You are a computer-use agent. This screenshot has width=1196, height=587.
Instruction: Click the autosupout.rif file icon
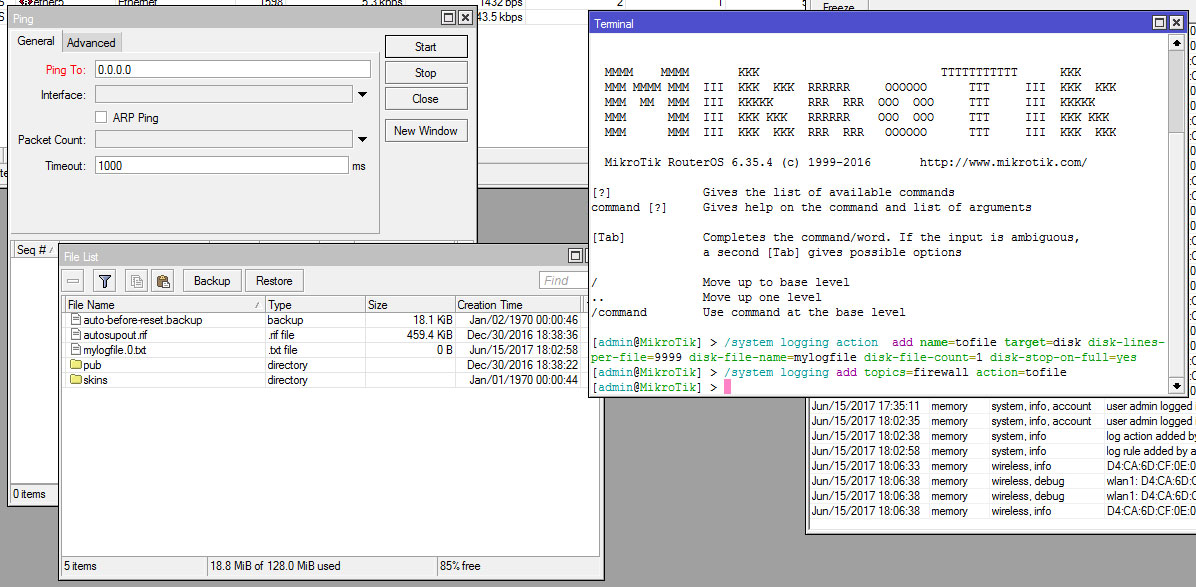point(75,335)
